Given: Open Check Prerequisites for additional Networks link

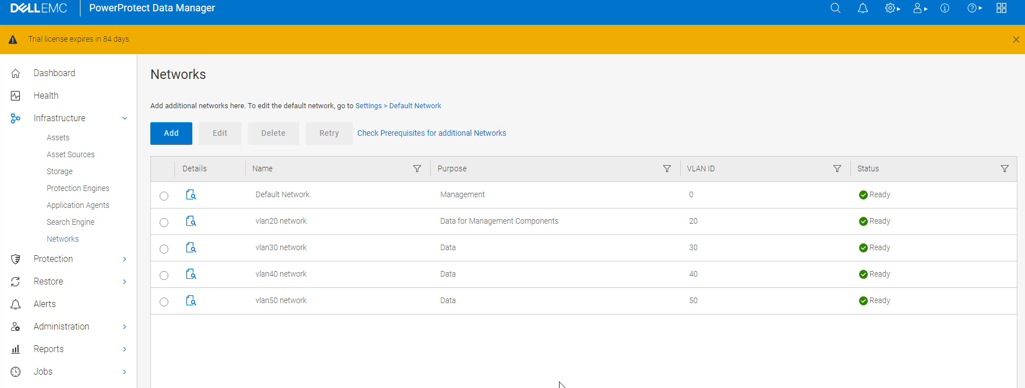Looking at the screenshot, I should point(431,133).
